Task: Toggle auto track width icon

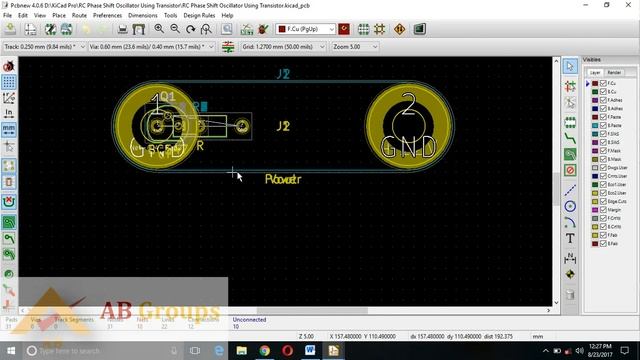Action: (x=228, y=47)
